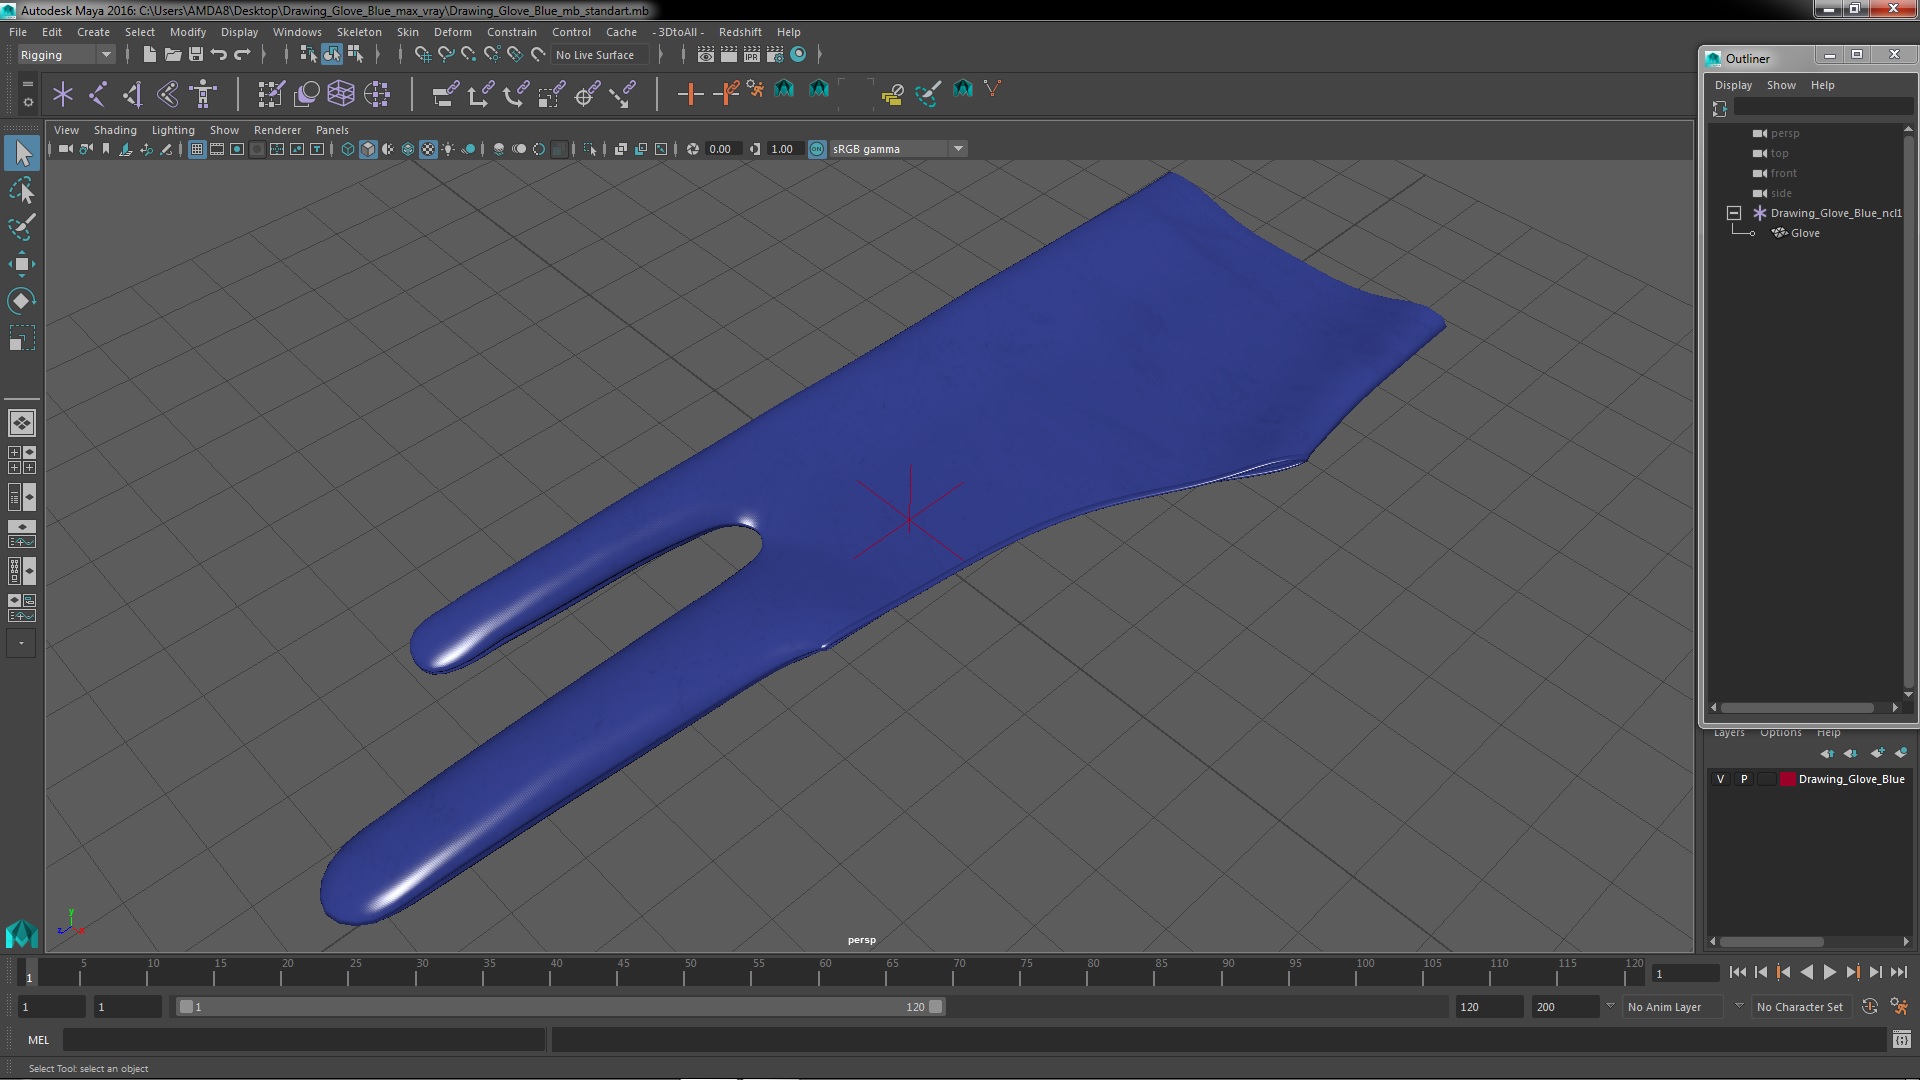Click play forwards button
Viewport: 1920px width, 1080px height.
coord(1829,972)
